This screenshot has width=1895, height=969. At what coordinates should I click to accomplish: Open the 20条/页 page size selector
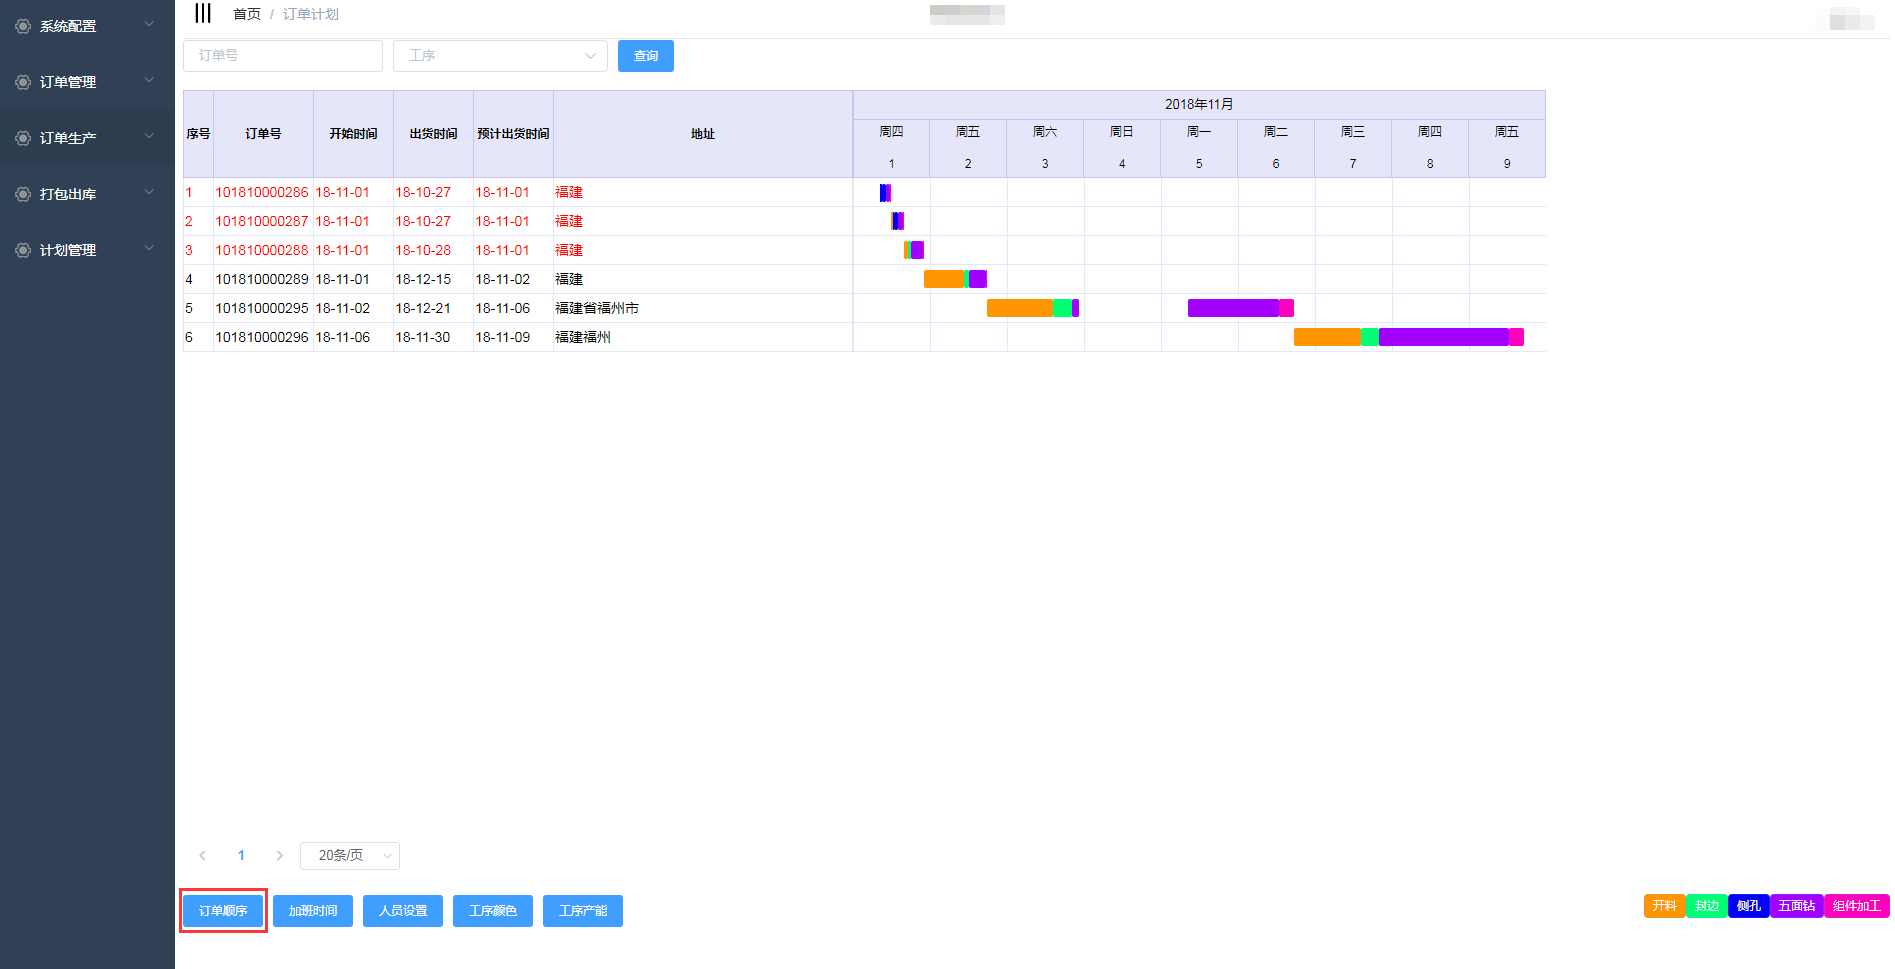pos(350,855)
